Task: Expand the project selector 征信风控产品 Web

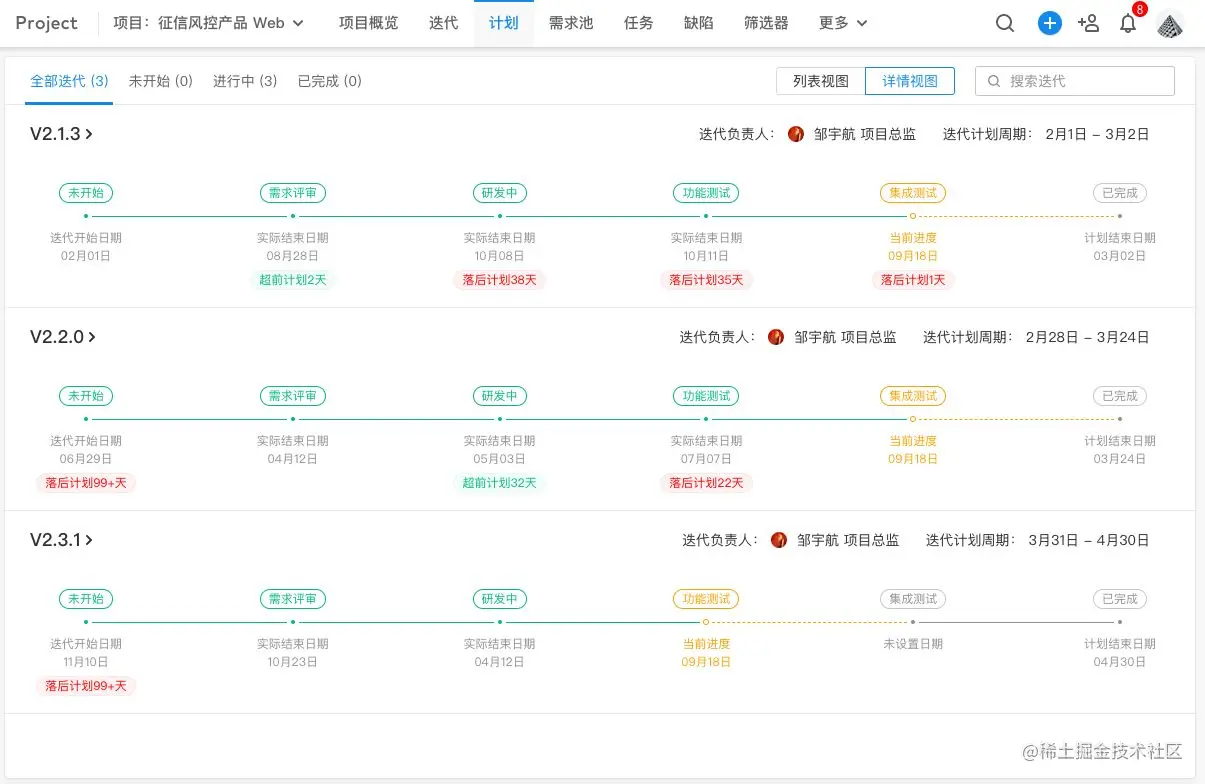Action: click(x=209, y=23)
